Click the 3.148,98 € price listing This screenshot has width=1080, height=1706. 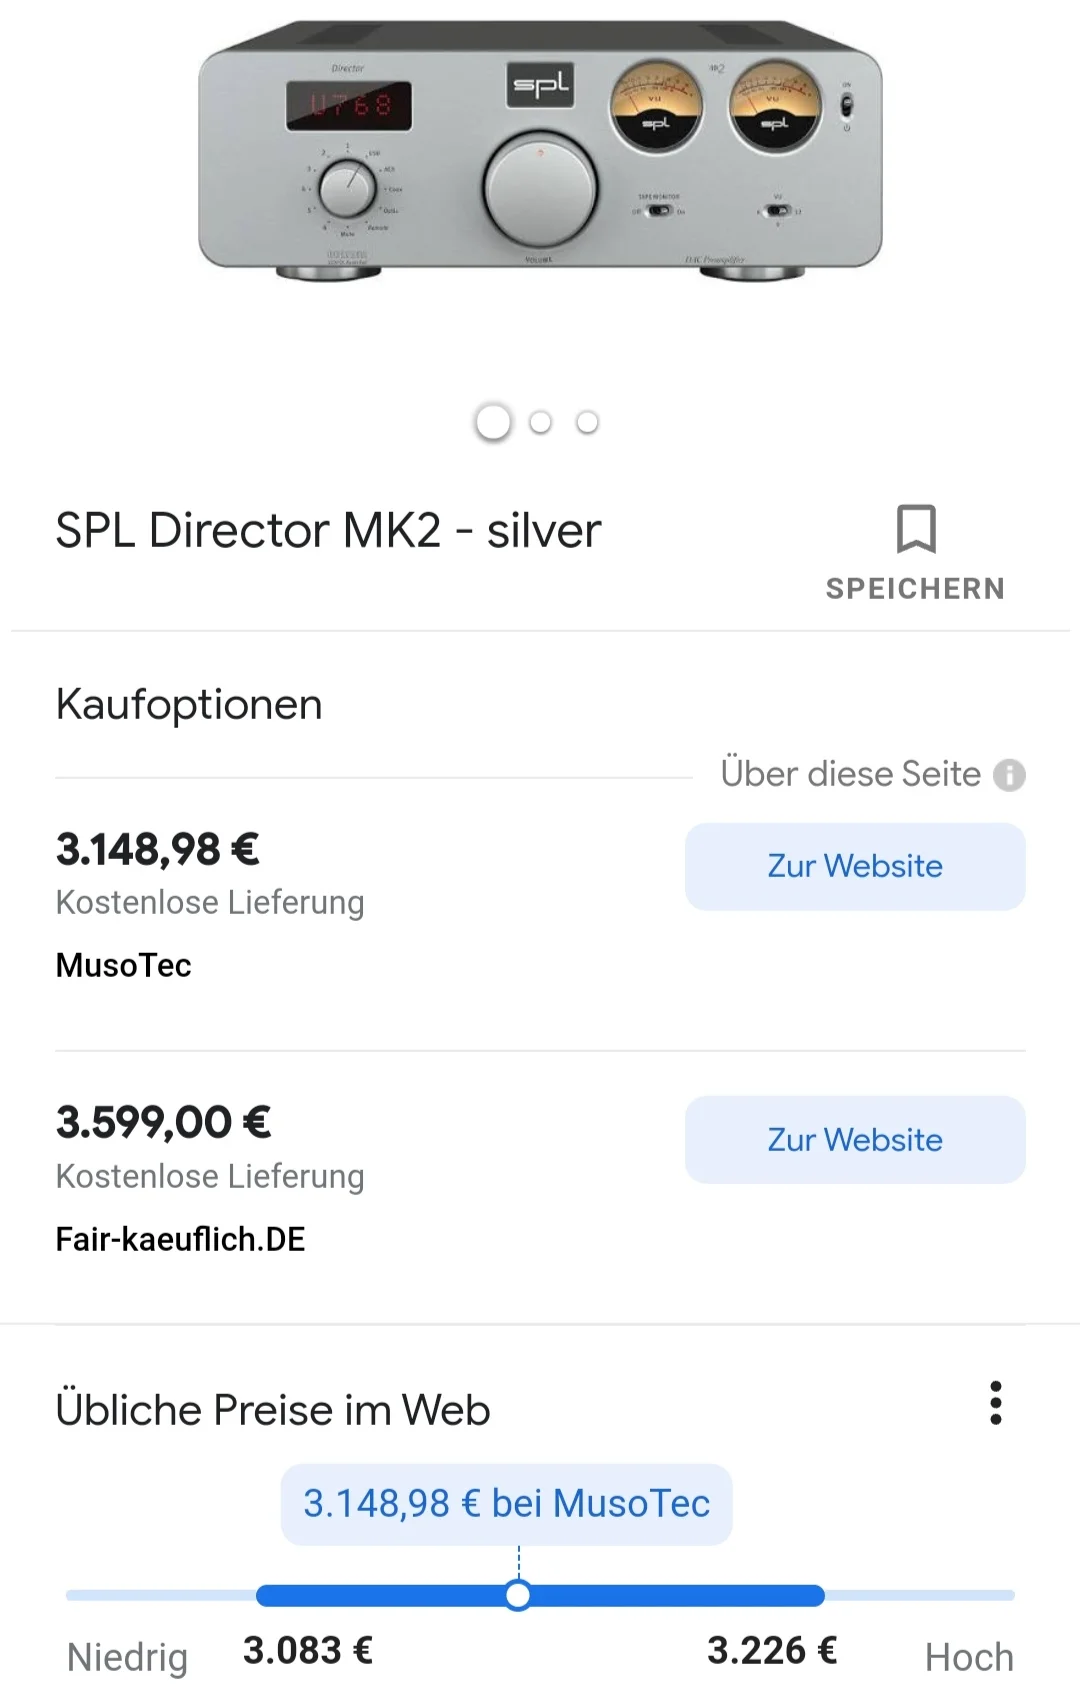point(158,850)
